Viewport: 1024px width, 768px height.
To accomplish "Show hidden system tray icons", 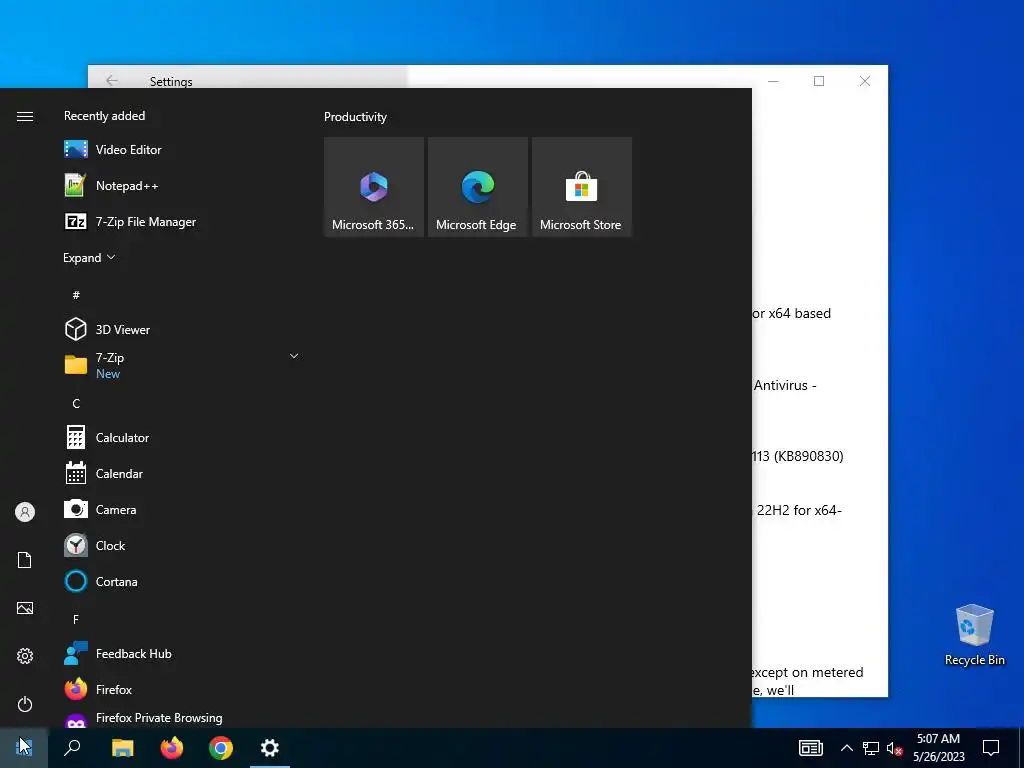I will point(846,748).
